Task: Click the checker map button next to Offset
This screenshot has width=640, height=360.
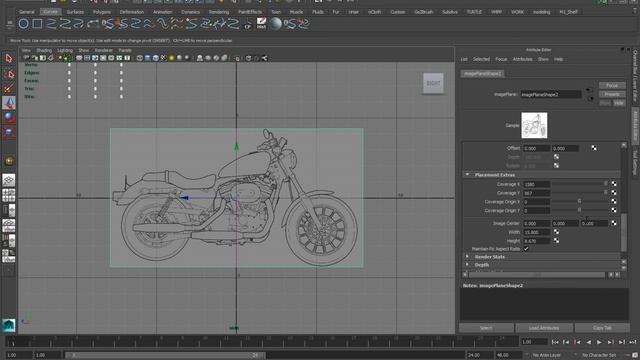Action: [594, 148]
